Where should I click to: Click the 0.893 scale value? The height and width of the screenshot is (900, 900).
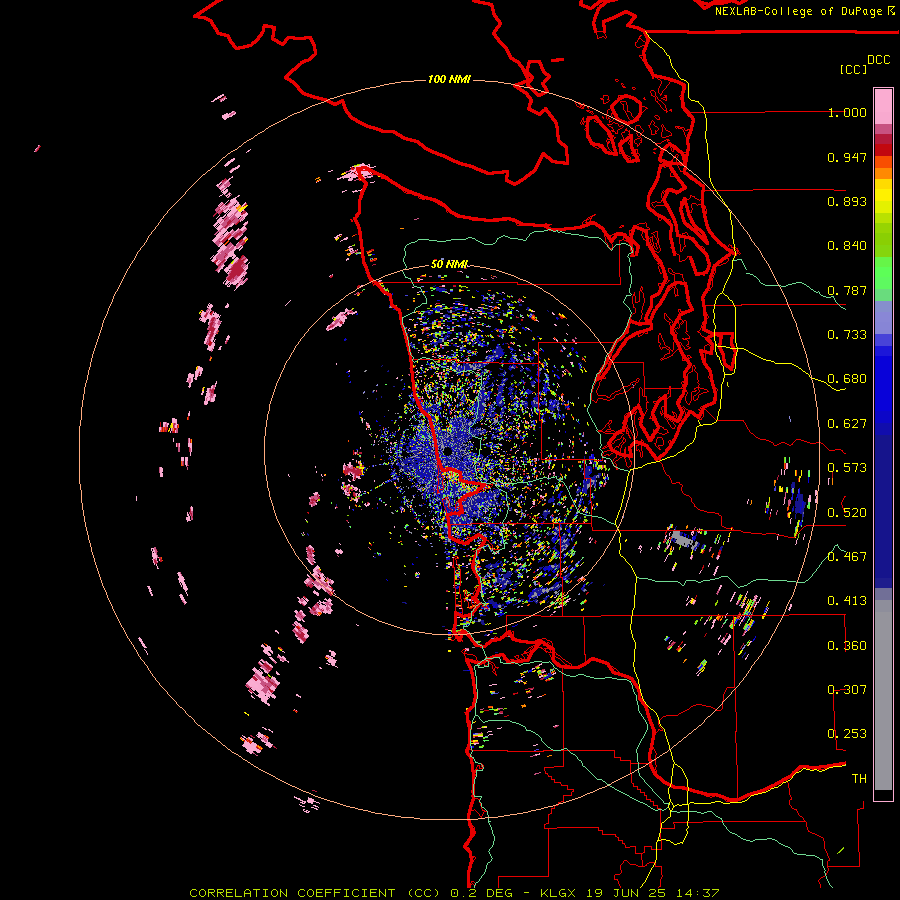[x=847, y=201]
